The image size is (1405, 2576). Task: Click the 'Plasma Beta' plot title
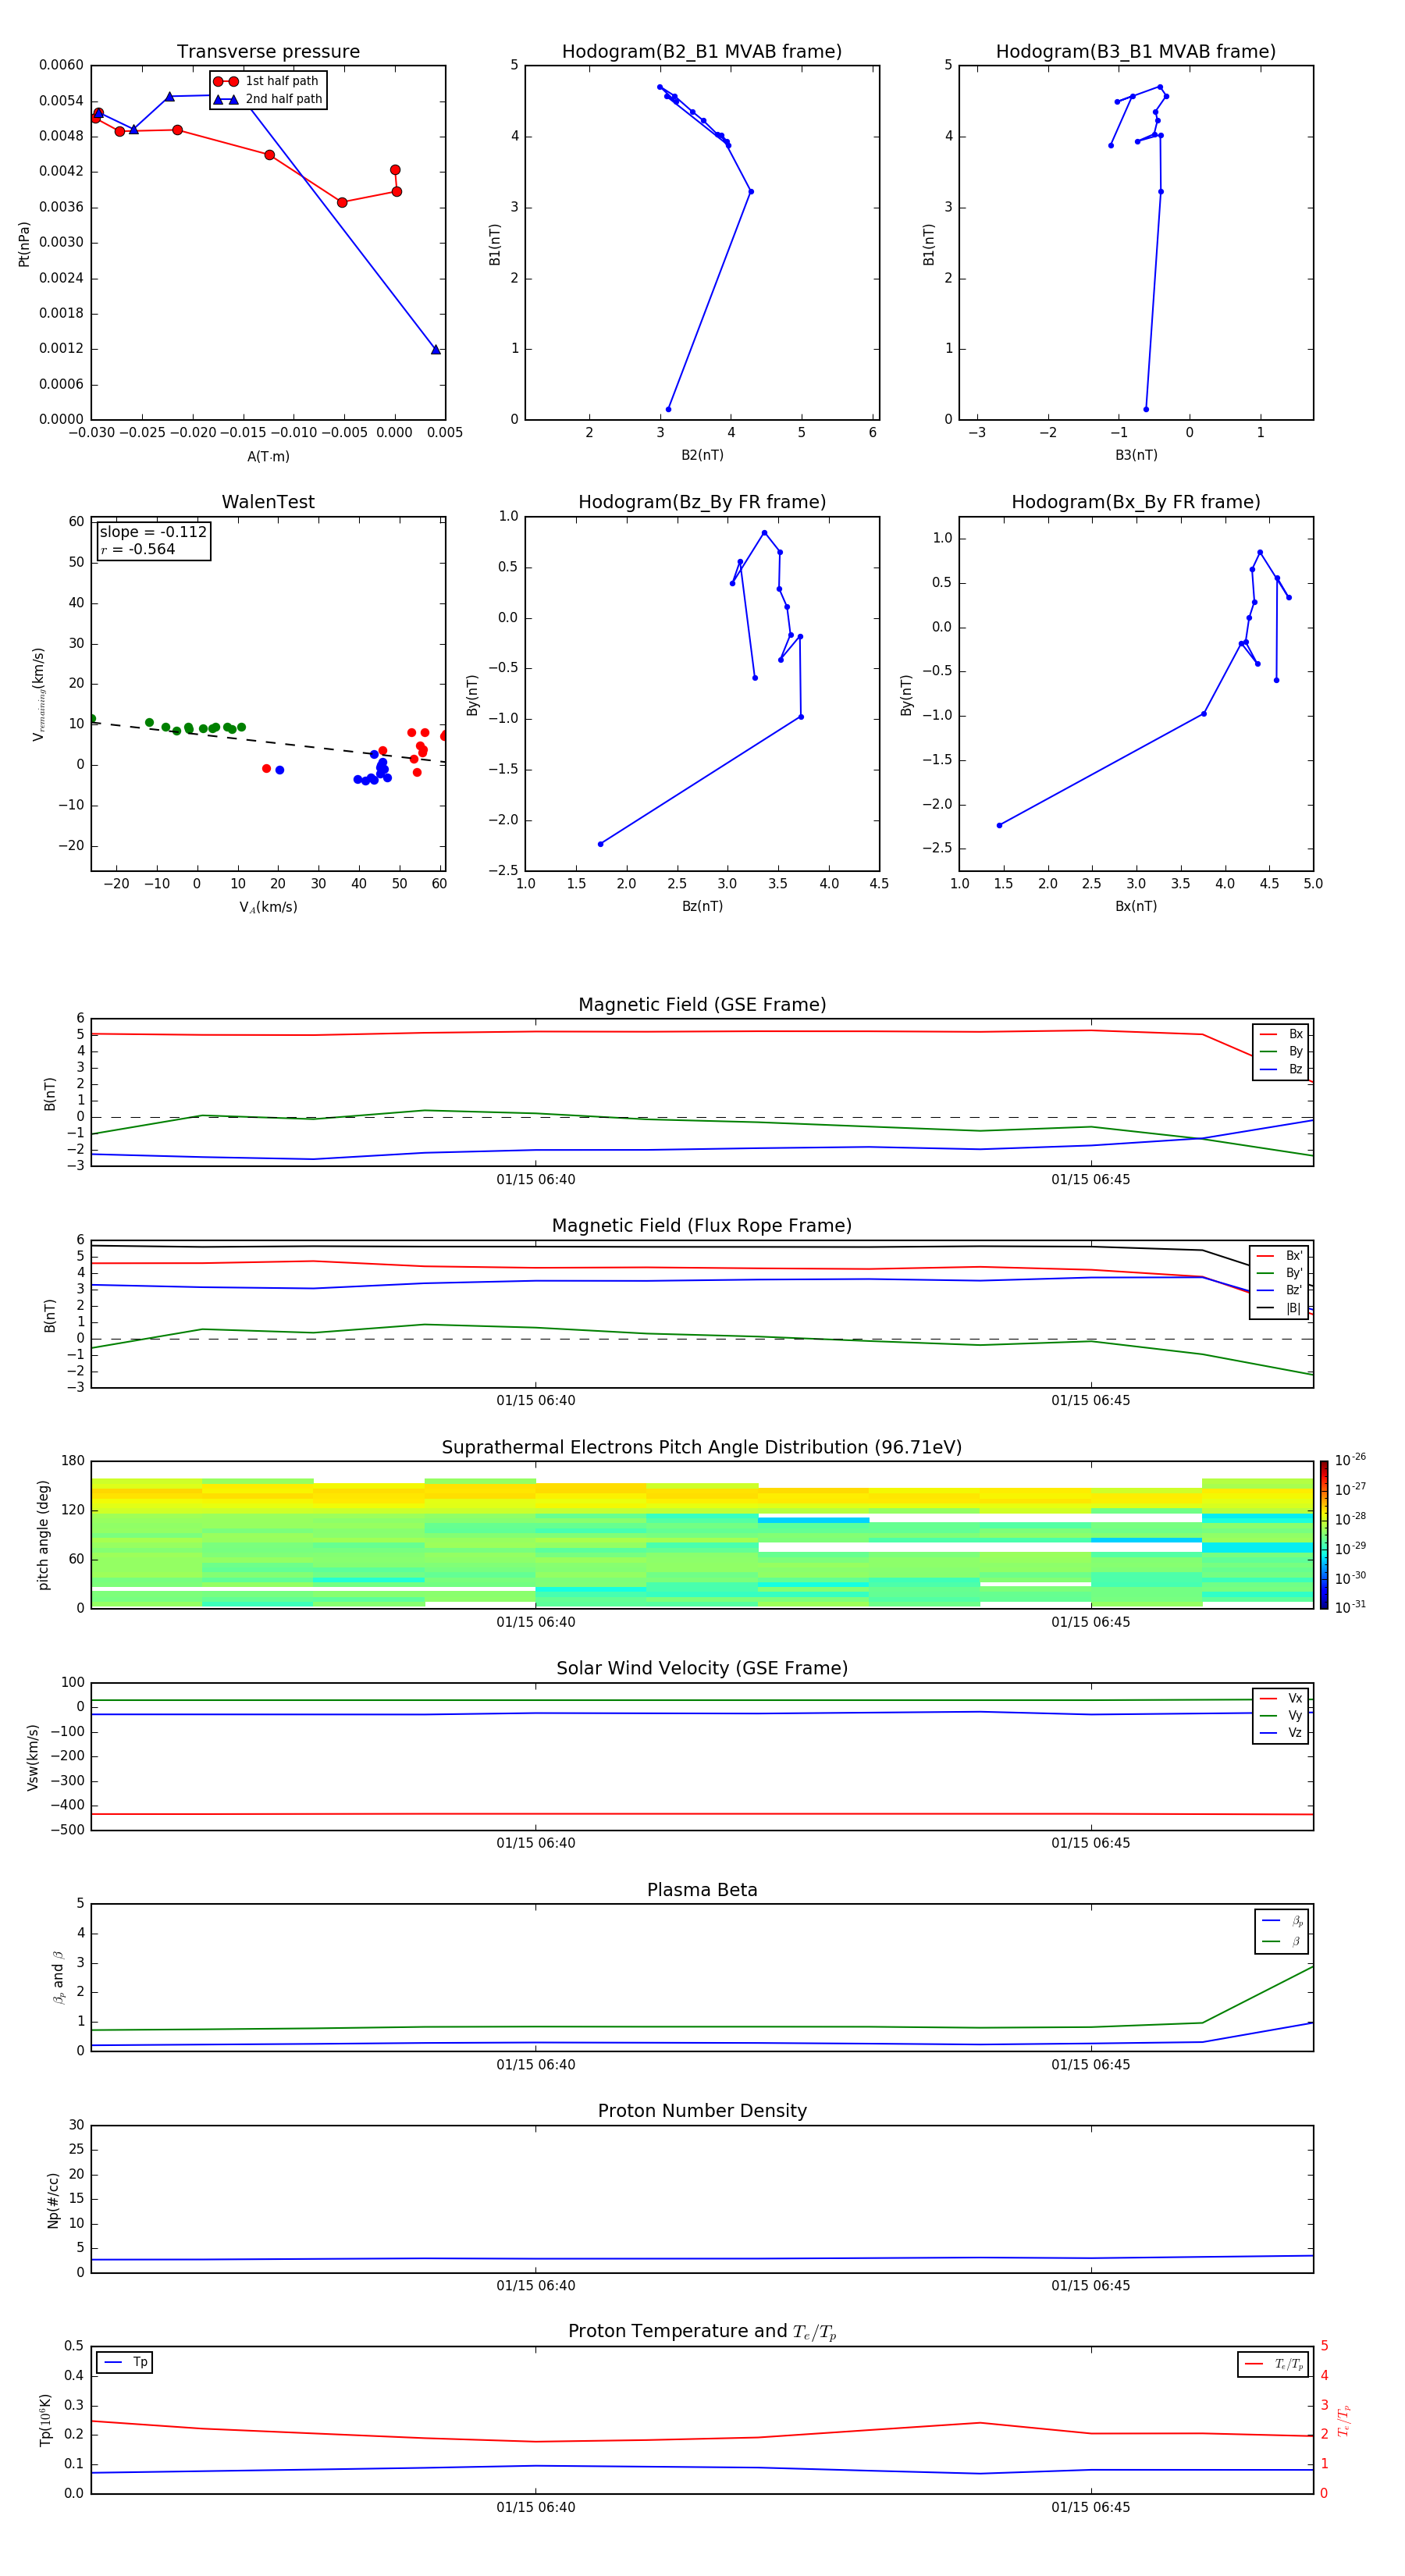pyautogui.click(x=702, y=1891)
